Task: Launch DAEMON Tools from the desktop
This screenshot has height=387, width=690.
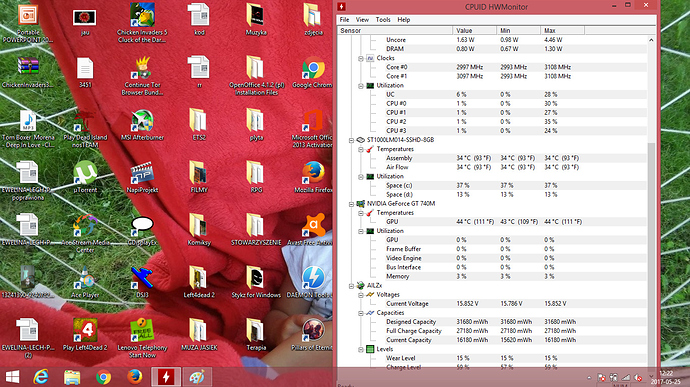Action: [x=313, y=282]
